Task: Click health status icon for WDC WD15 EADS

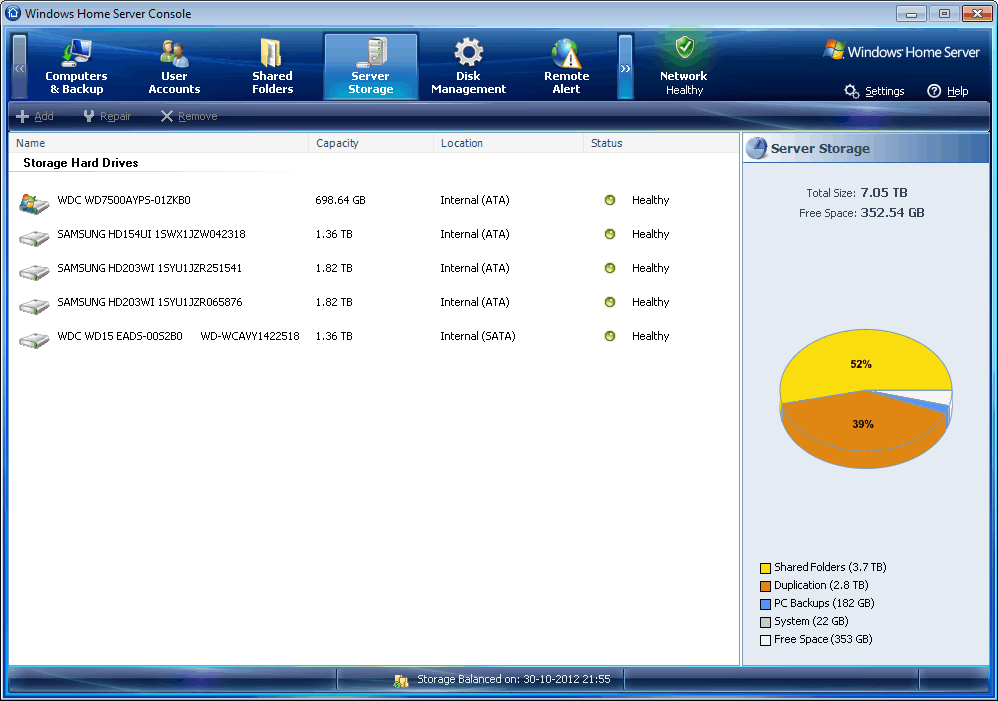Action: pyautogui.click(x=610, y=336)
